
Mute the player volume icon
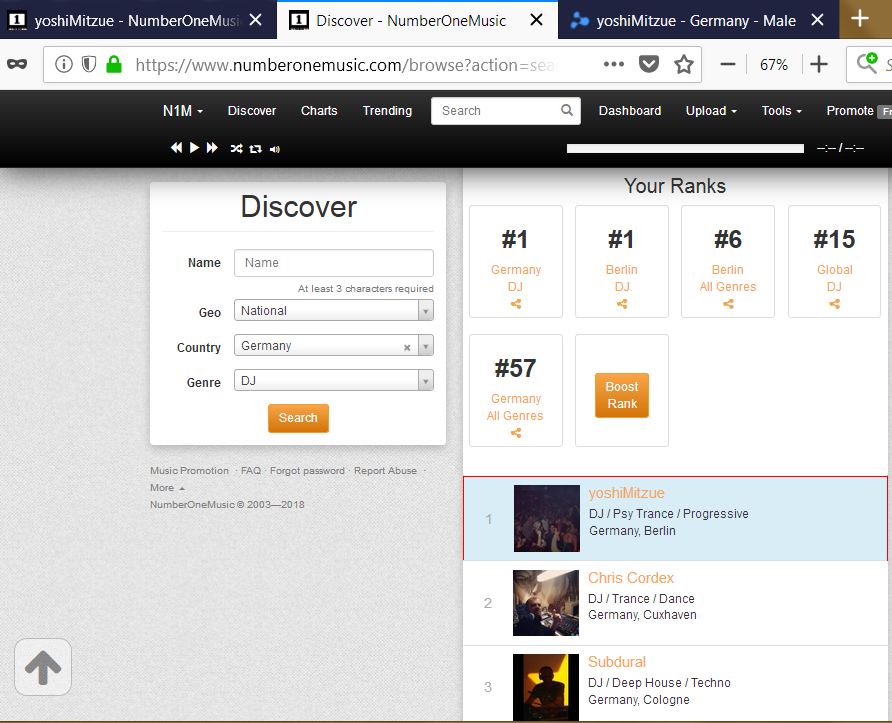coord(275,150)
